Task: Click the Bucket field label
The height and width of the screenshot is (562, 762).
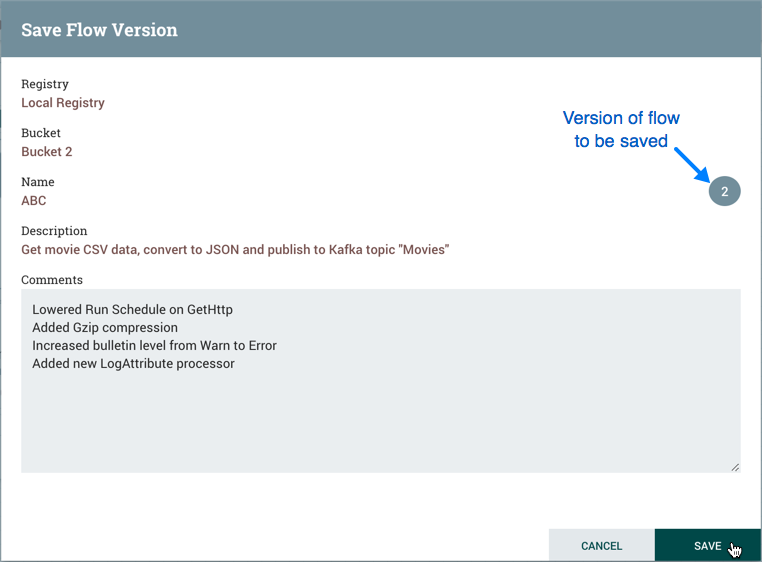Action: click(41, 134)
